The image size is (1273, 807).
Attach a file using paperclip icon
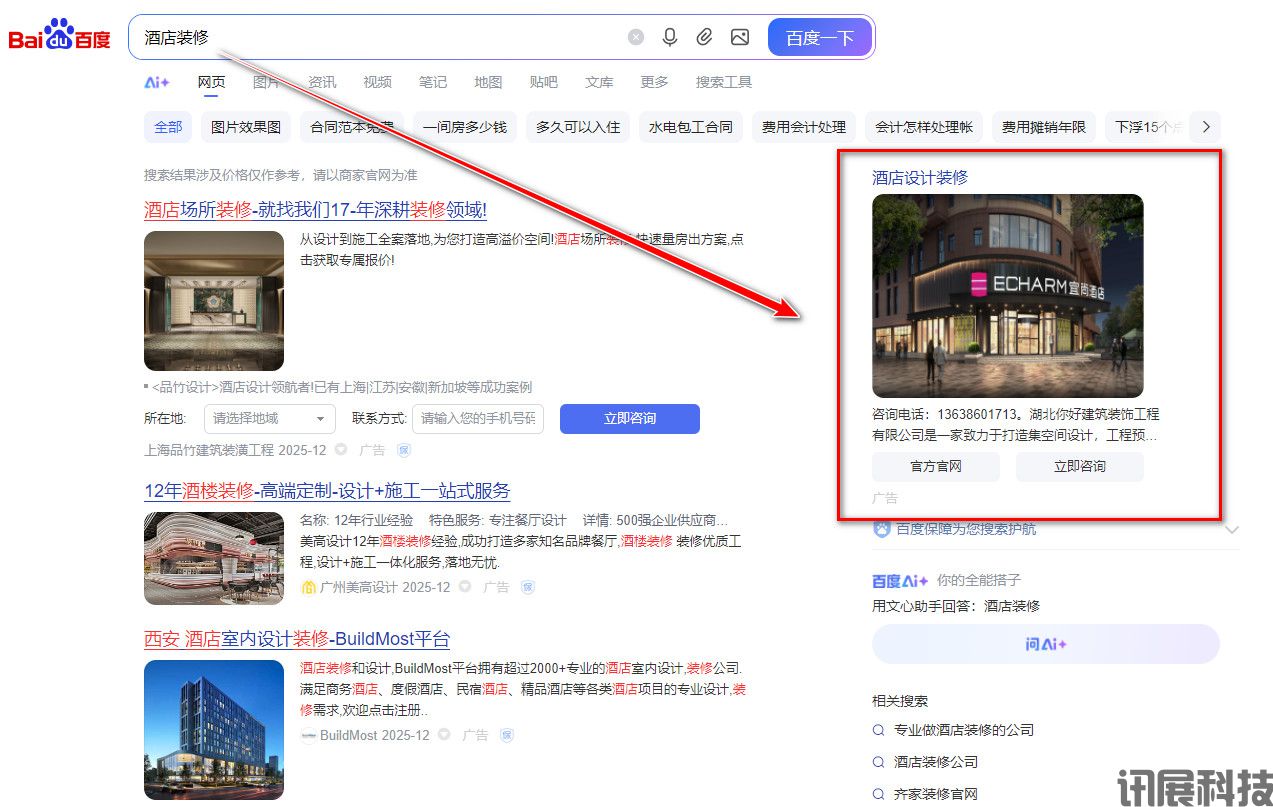[704, 38]
